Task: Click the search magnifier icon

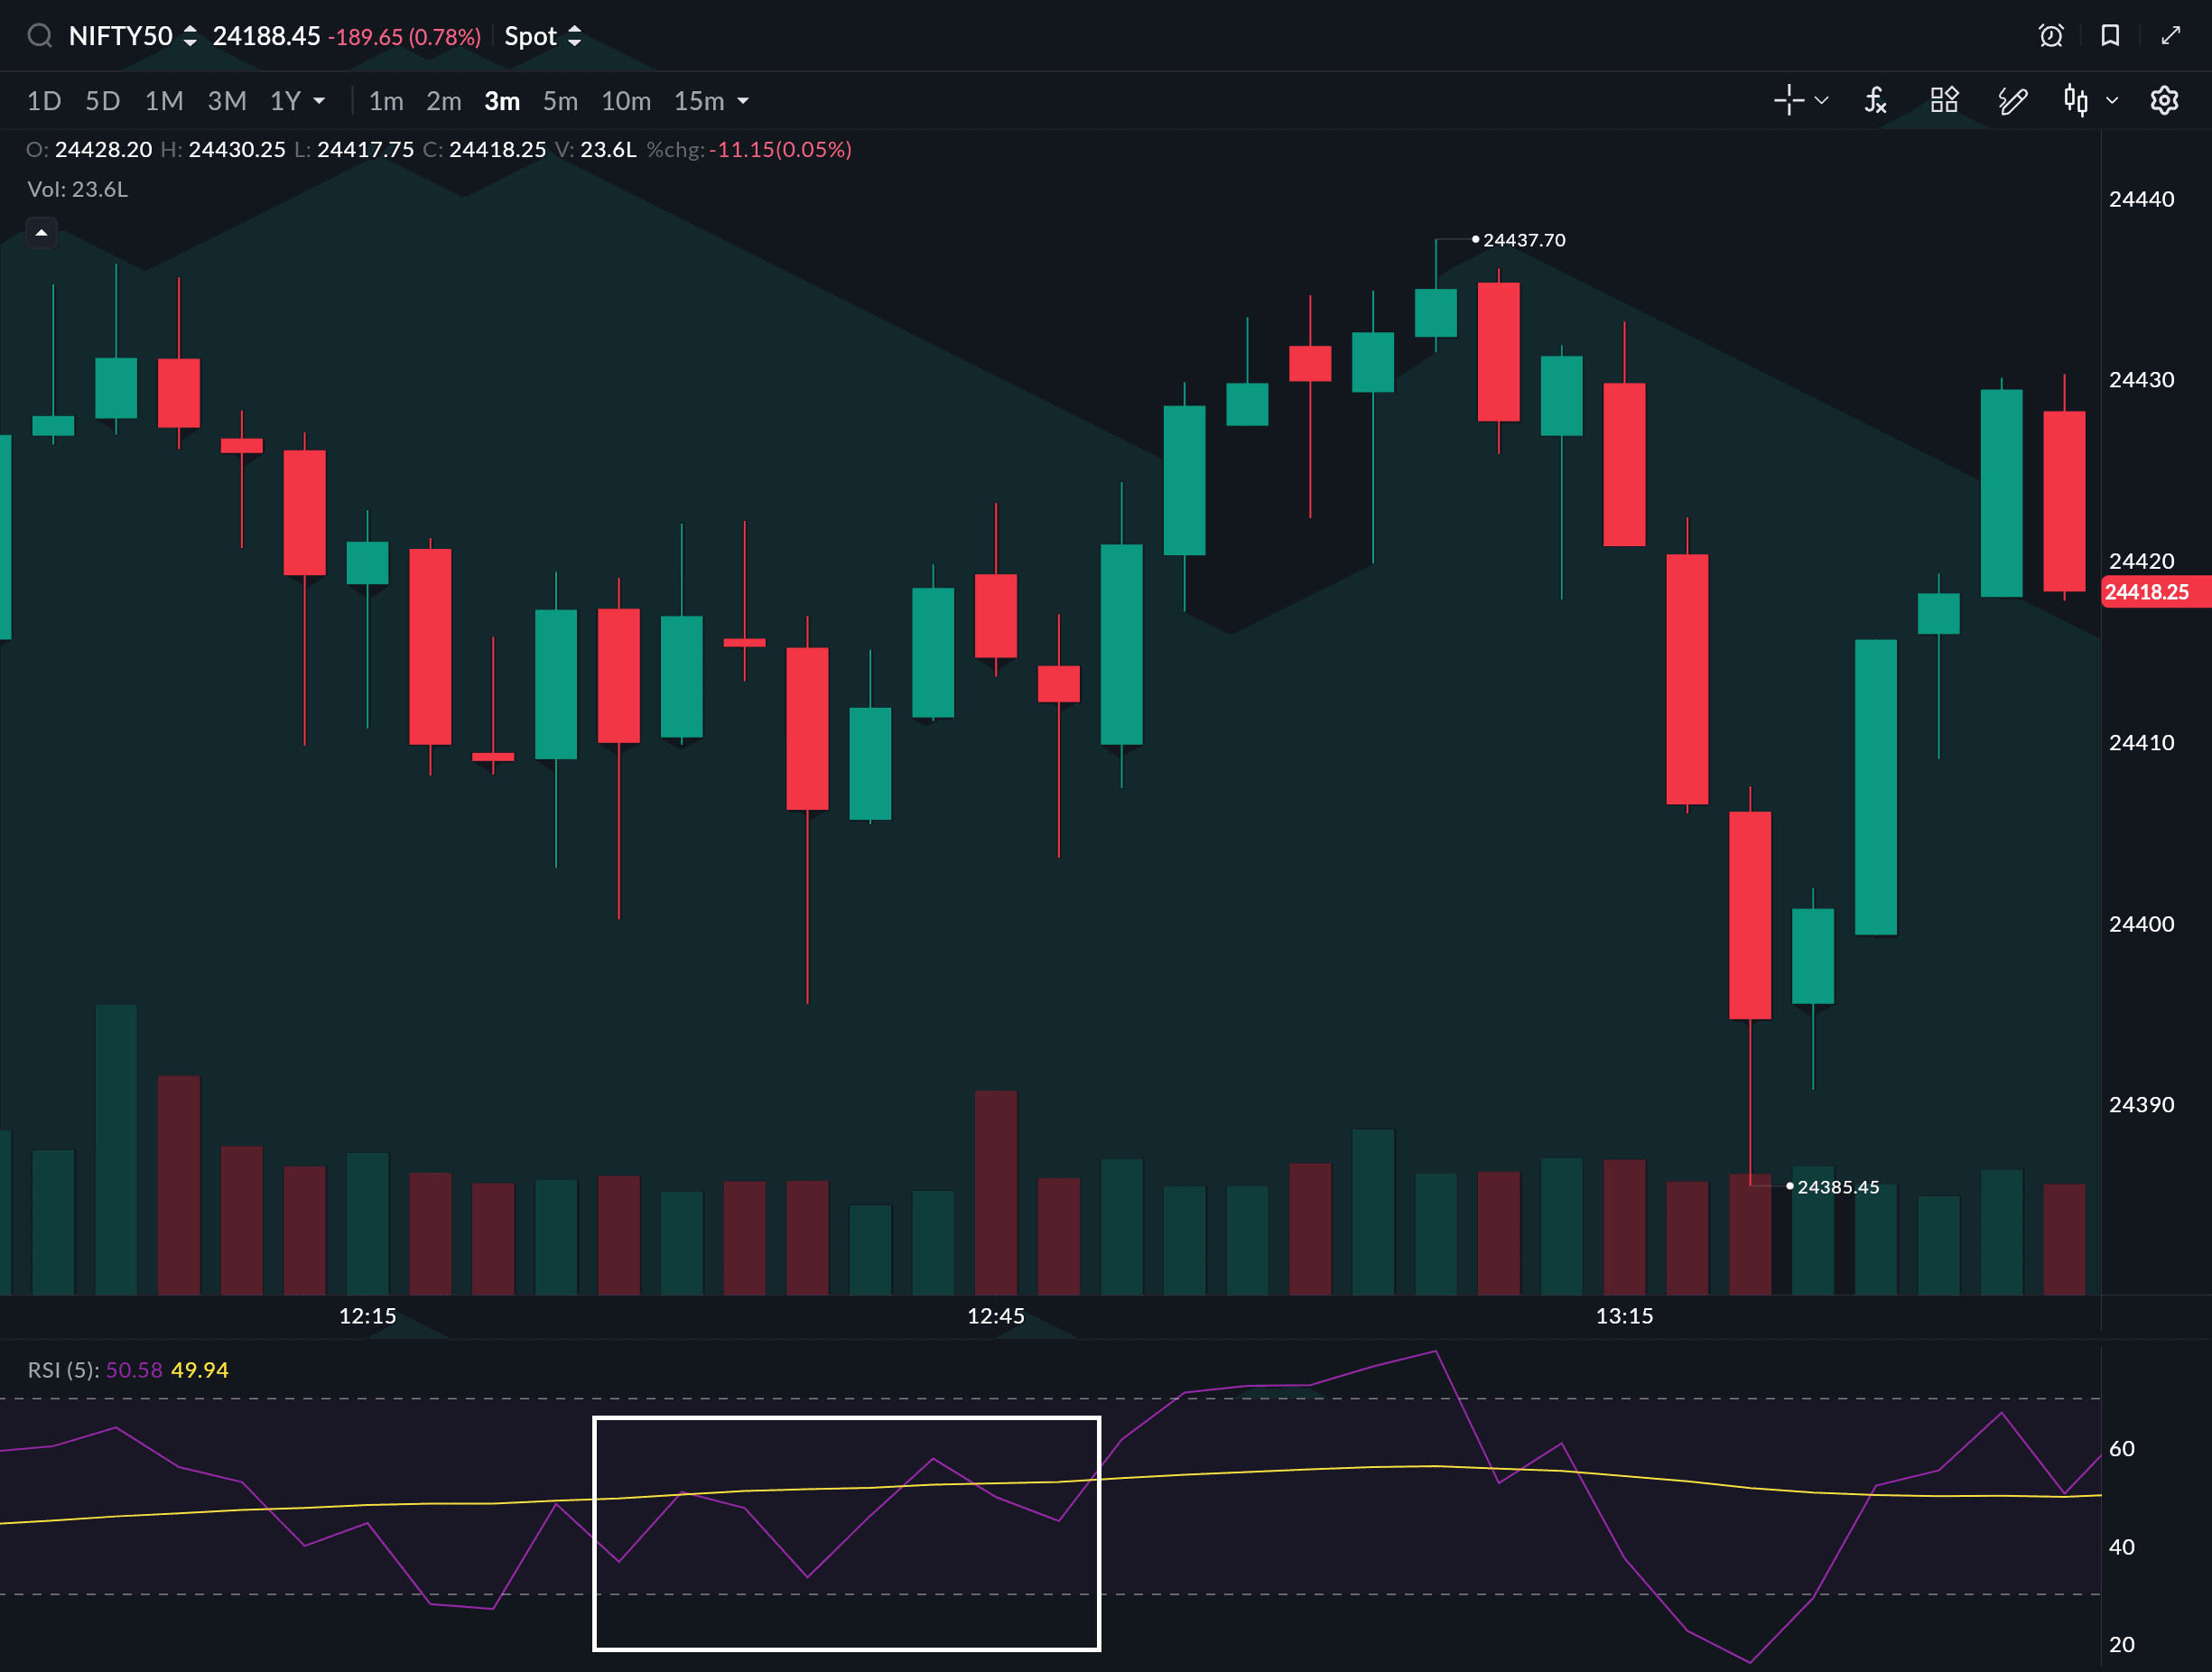Action: (x=39, y=36)
